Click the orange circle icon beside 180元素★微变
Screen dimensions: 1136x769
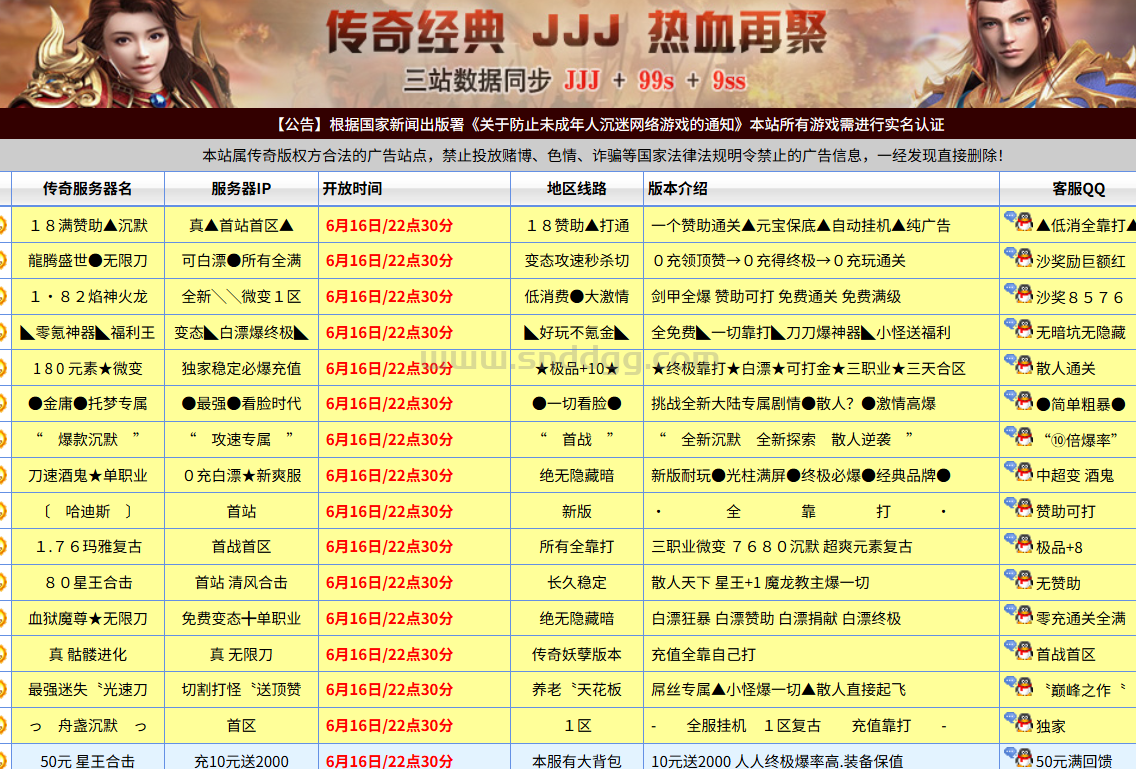(3, 368)
